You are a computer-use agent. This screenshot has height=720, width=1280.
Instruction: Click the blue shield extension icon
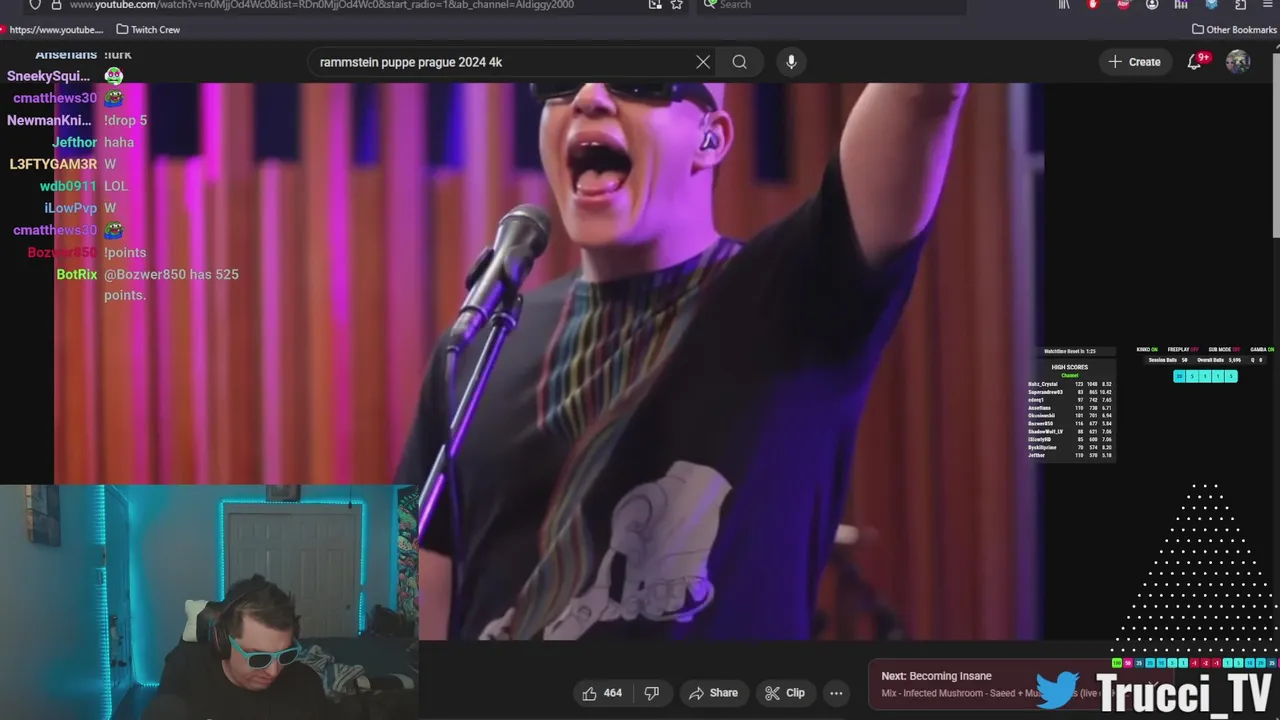pyautogui.click(x=1212, y=5)
